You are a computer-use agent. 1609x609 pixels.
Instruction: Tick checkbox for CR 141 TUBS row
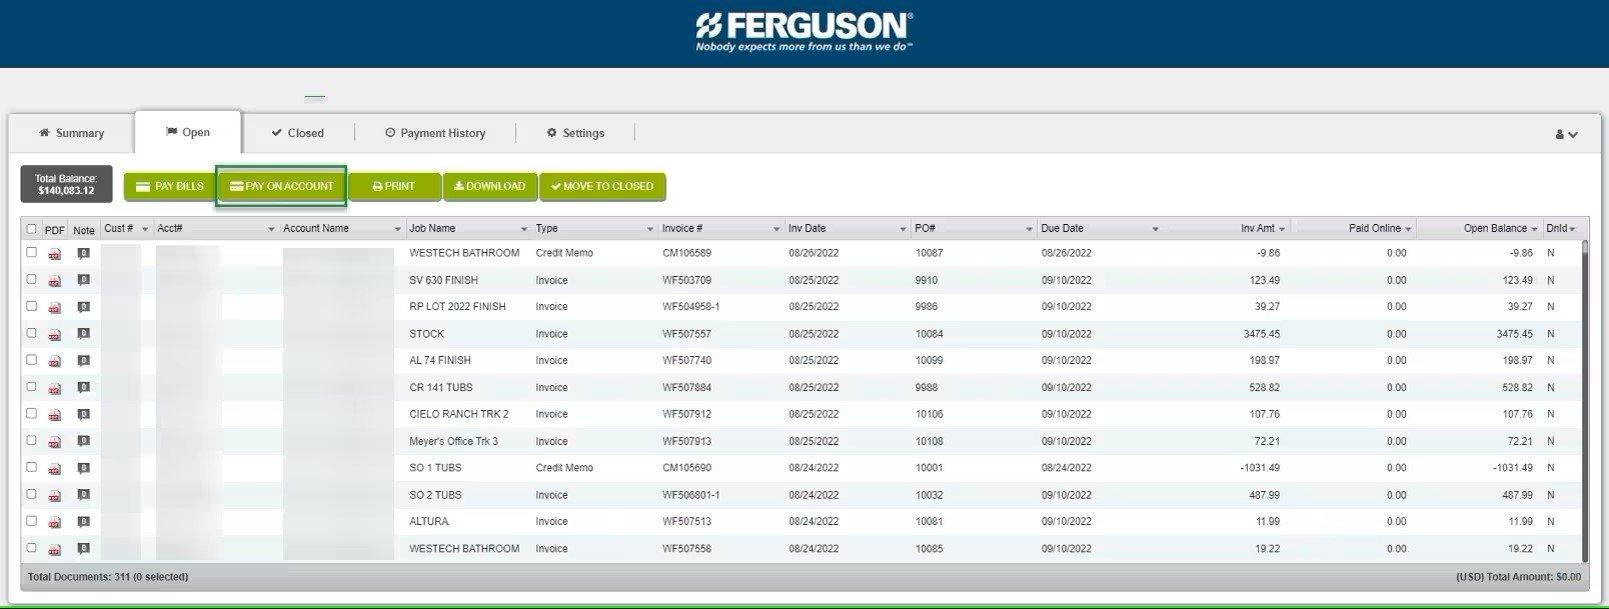point(31,387)
